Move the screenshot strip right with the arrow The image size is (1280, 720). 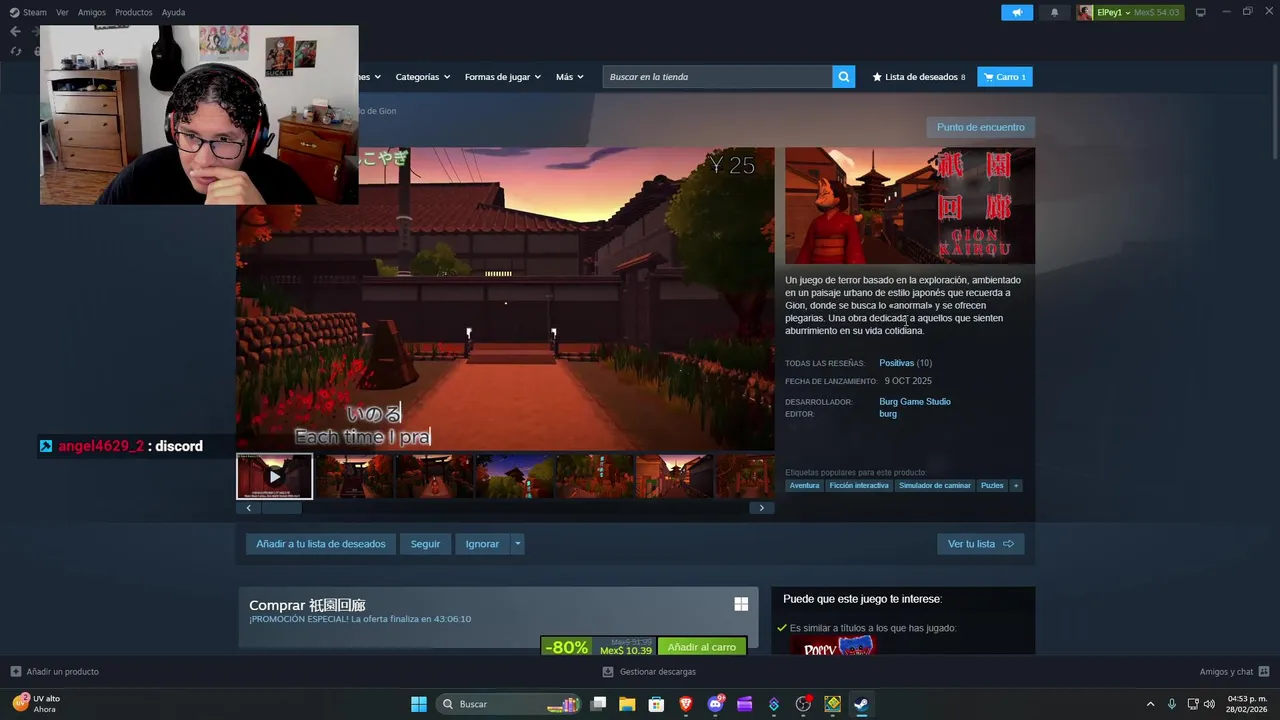[761, 508]
